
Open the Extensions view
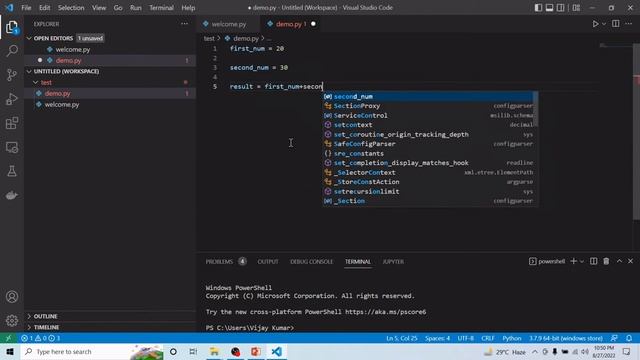tap(12, 123)
